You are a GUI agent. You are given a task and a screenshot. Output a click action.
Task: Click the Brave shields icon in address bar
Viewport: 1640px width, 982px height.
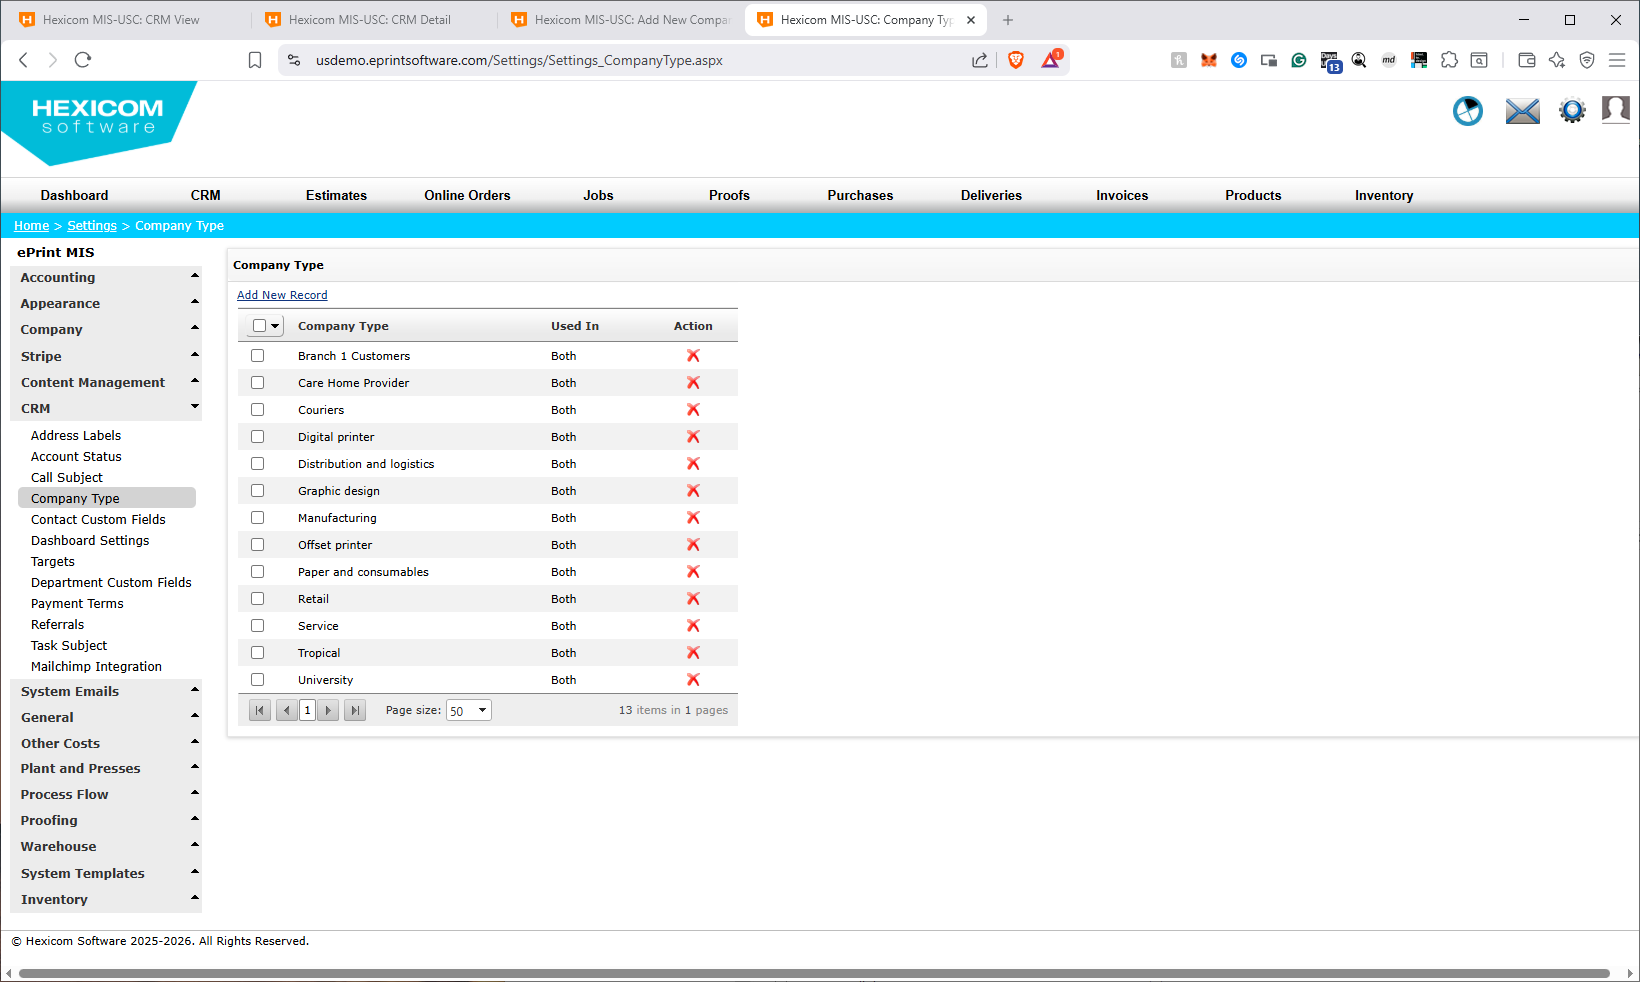click(1016, 60)
